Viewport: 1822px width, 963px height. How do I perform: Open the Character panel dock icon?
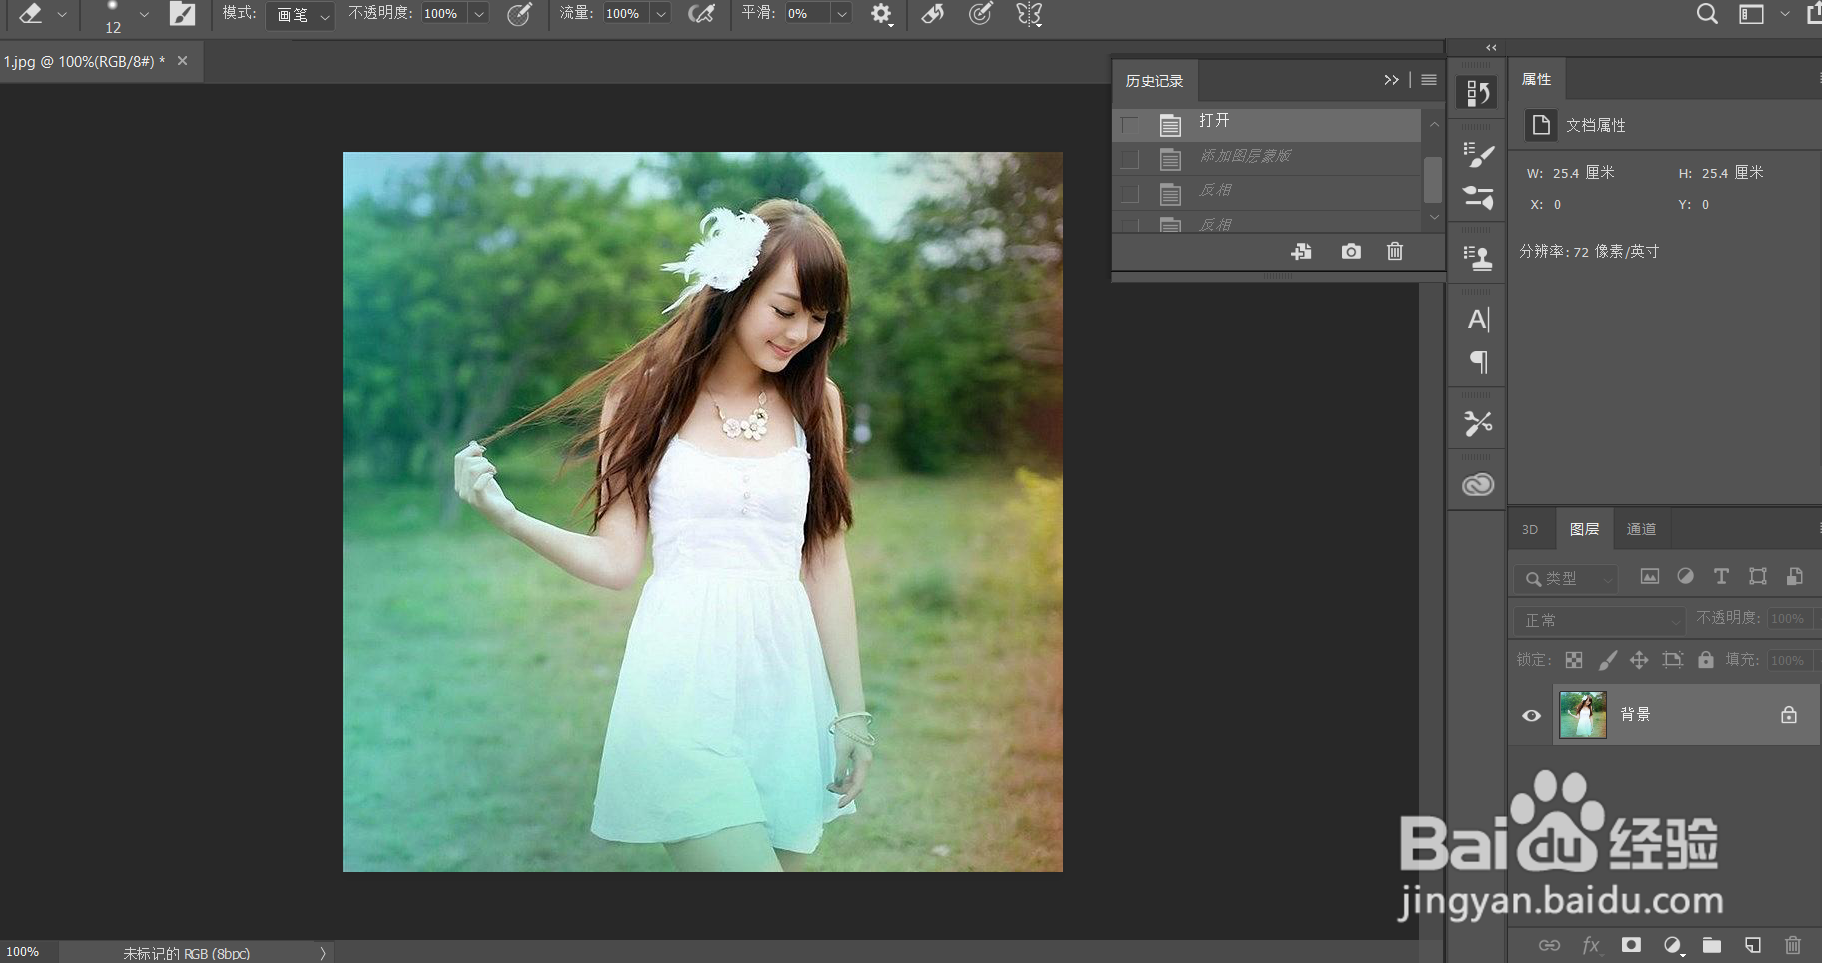click(1478, 319)
